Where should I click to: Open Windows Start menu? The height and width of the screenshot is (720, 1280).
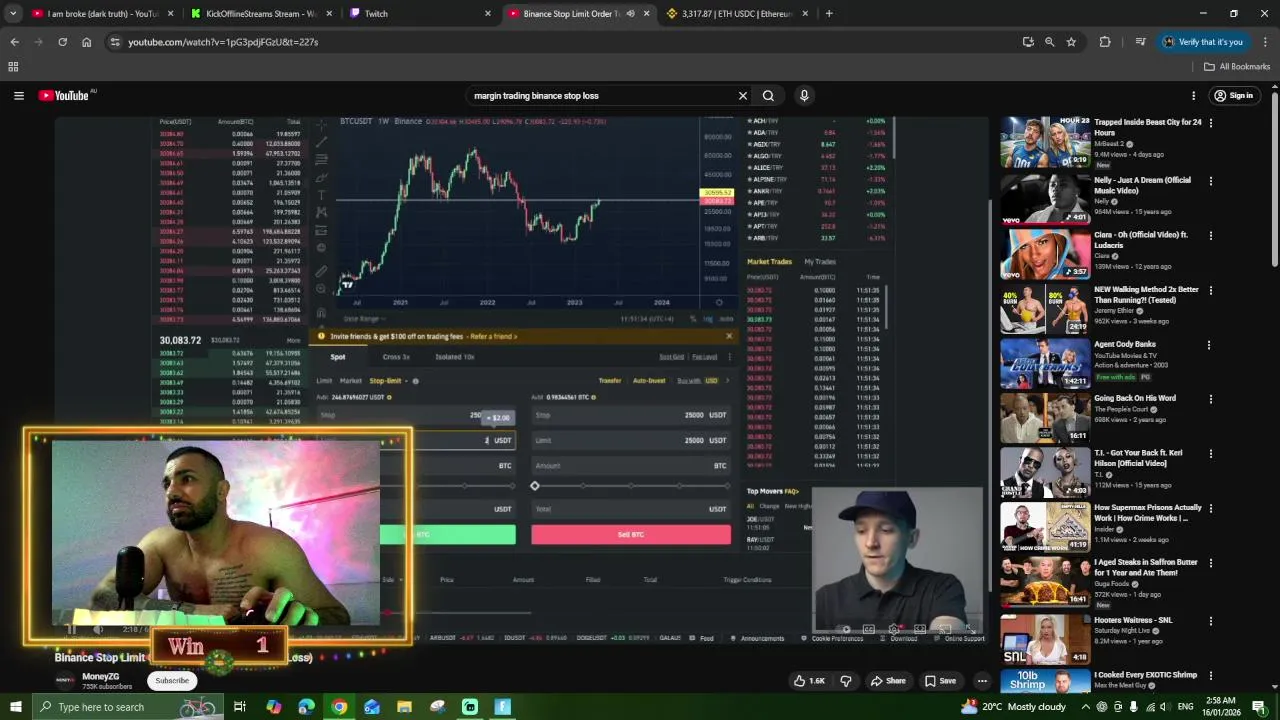tap(15, 707)
